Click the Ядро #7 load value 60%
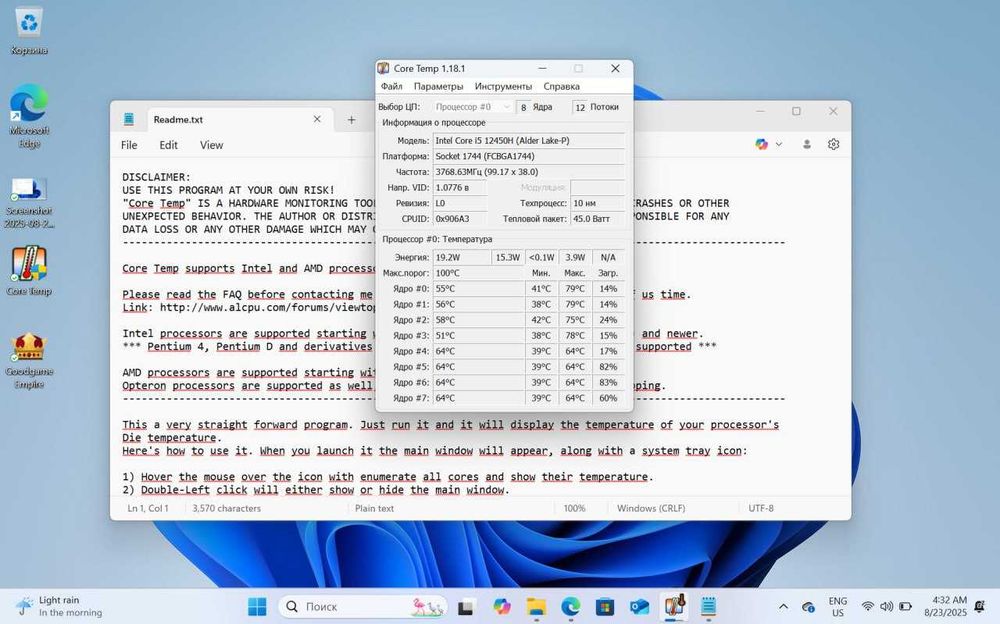The image size is (1000, 624). pos(608,398)
